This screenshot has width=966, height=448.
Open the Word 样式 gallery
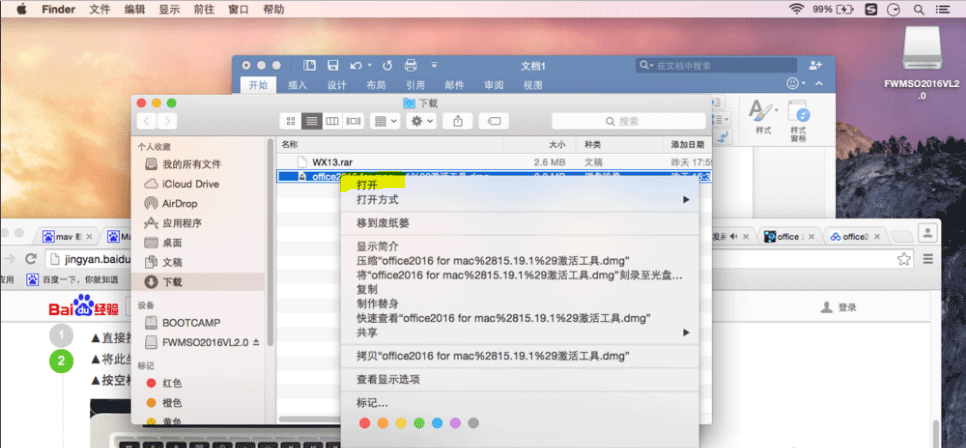tap(763, 118)
